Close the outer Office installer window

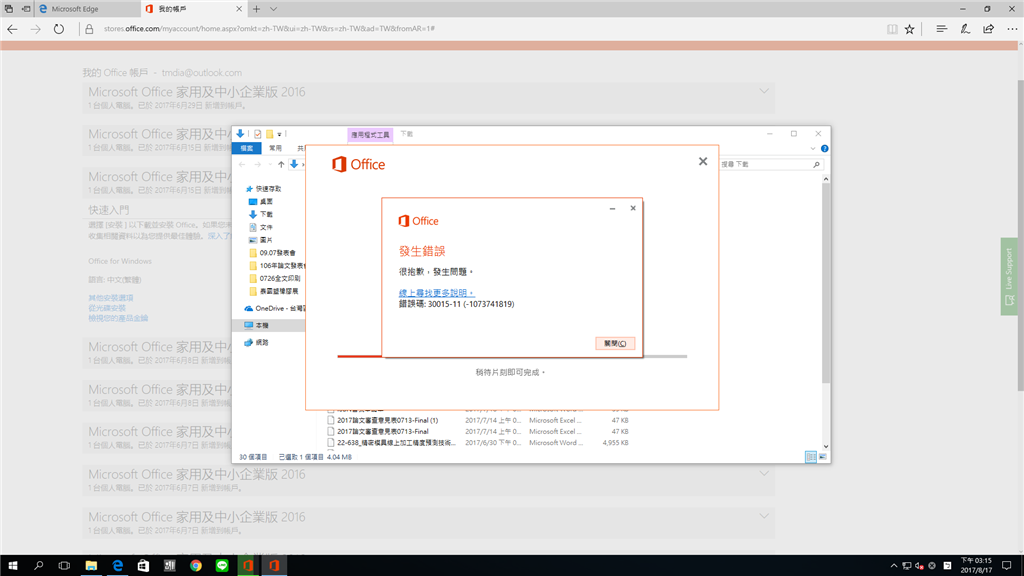click(x=703, y=161)
